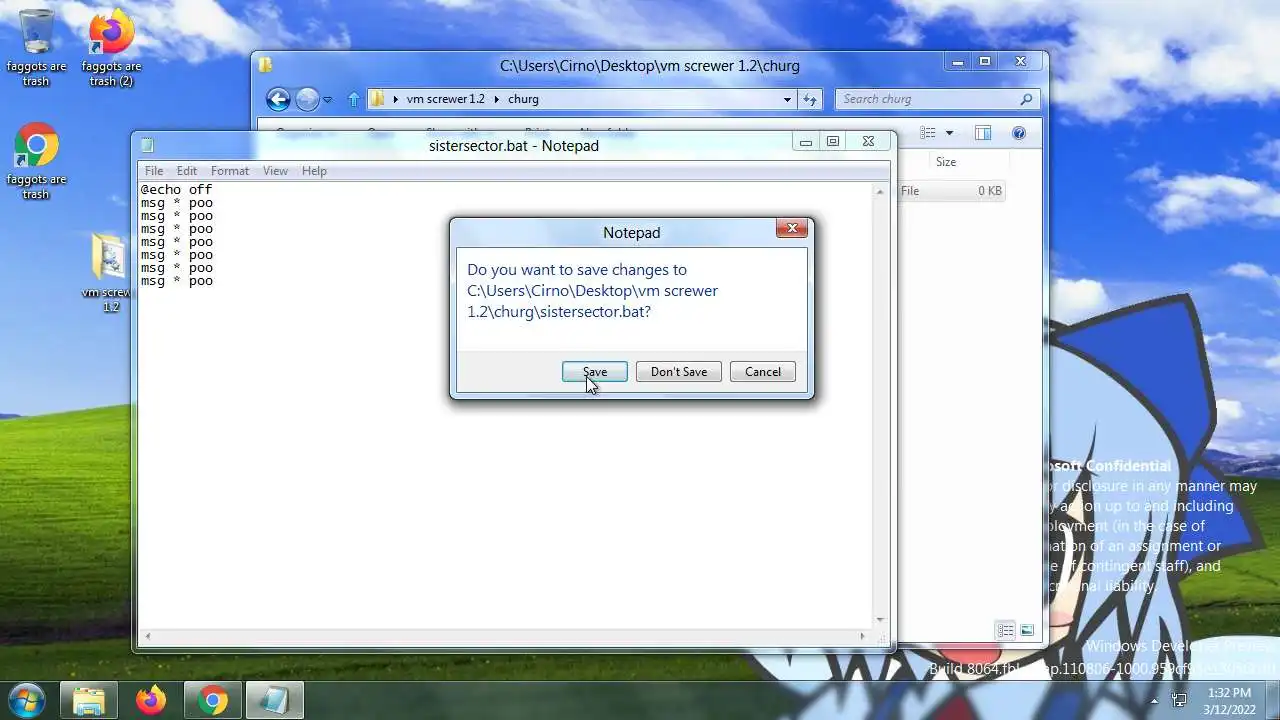Screen dimensions: 1280x720
Task: Show hidden tray icons arrow
Action: [x=1155, y=700]
